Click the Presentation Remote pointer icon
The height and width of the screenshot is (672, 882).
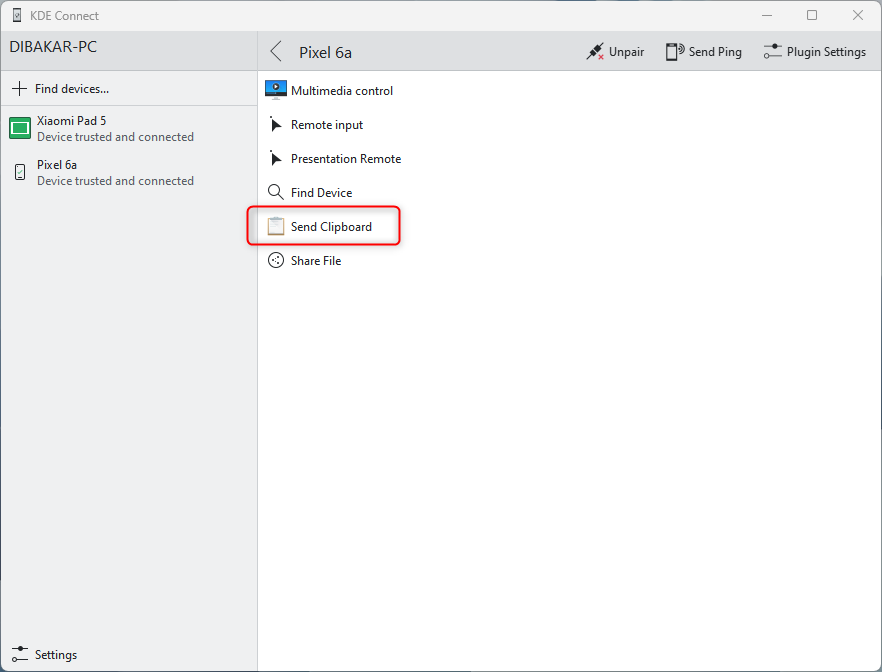(275, 159)
